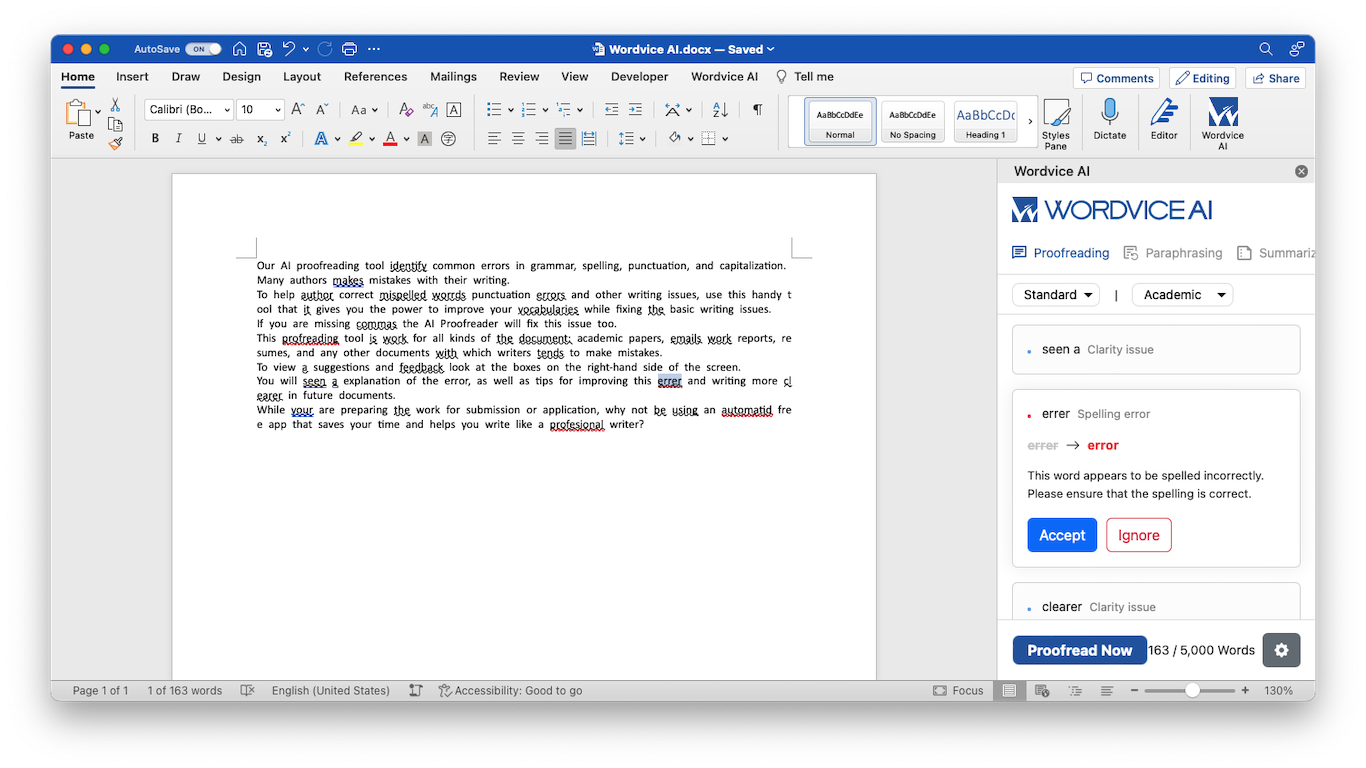1366x768 pixels.
Task: Sort the selected text alphabetically
Action: [x=720, y=110]
